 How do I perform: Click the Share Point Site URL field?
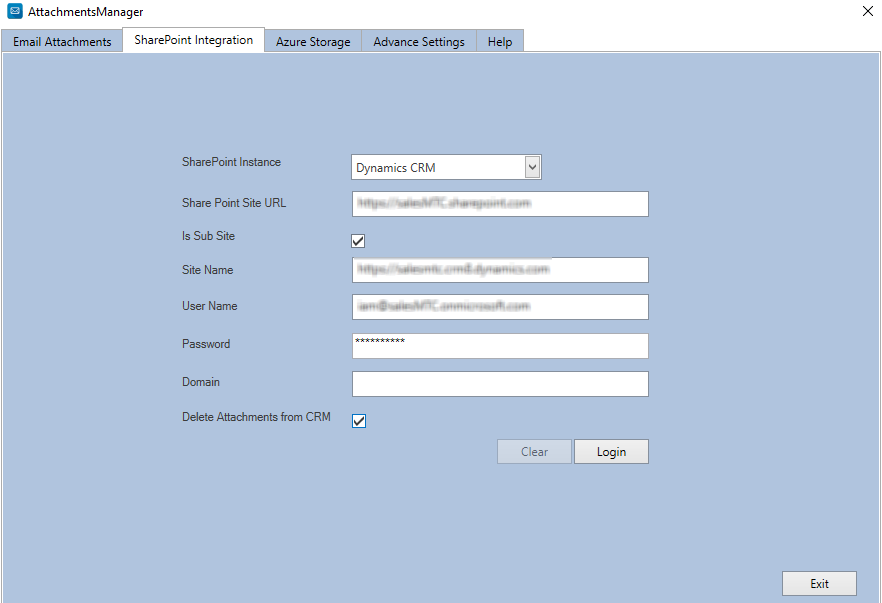coord(500,204)
